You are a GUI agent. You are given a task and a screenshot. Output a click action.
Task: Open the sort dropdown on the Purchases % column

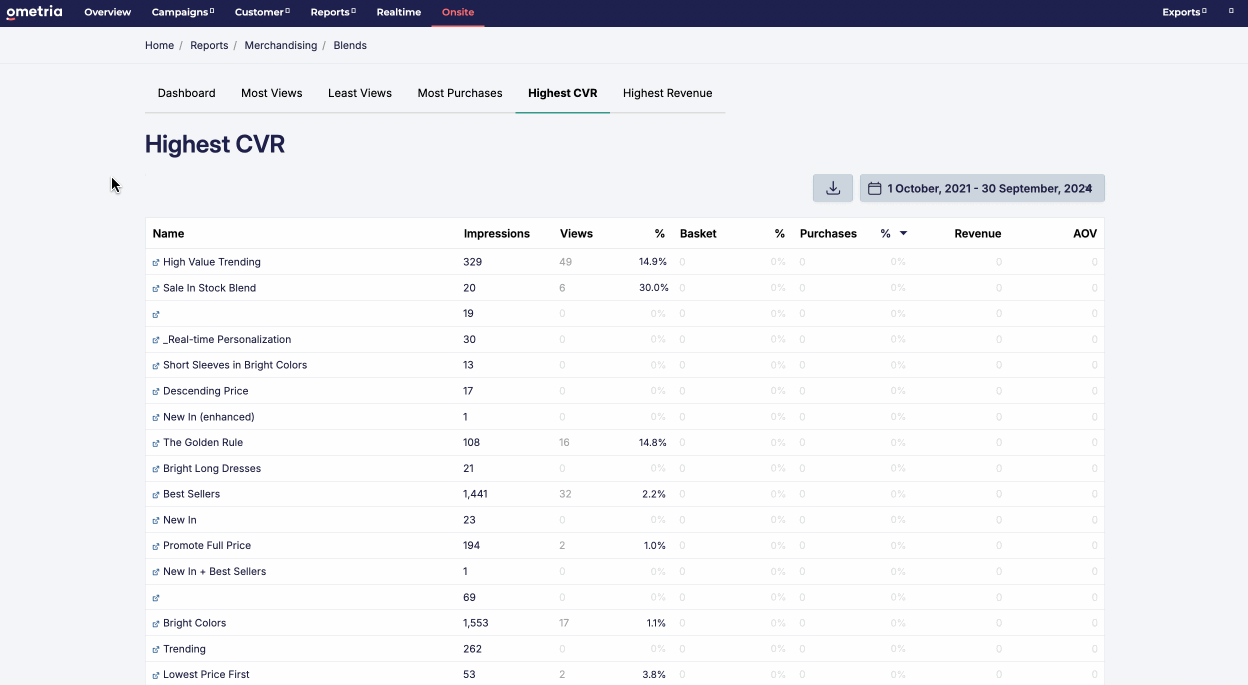(x=903, y=233)
